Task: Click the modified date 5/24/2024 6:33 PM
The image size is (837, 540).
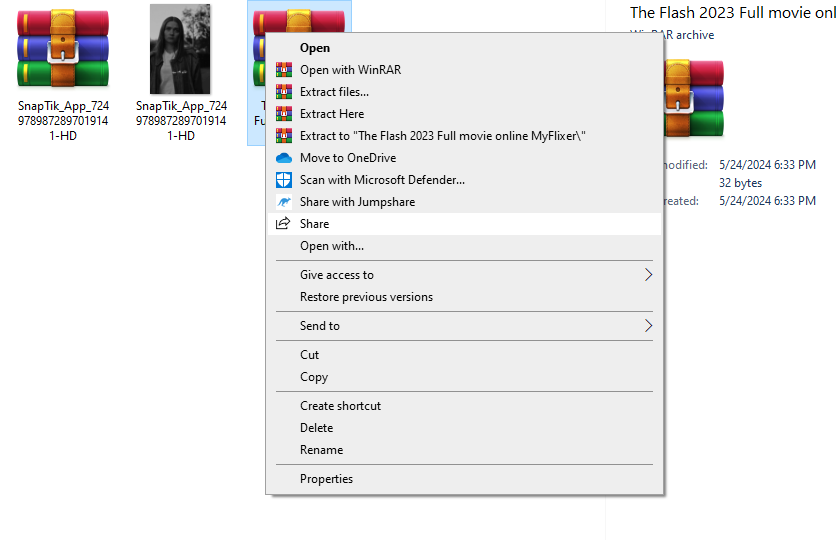Action: tap(767, 165)
